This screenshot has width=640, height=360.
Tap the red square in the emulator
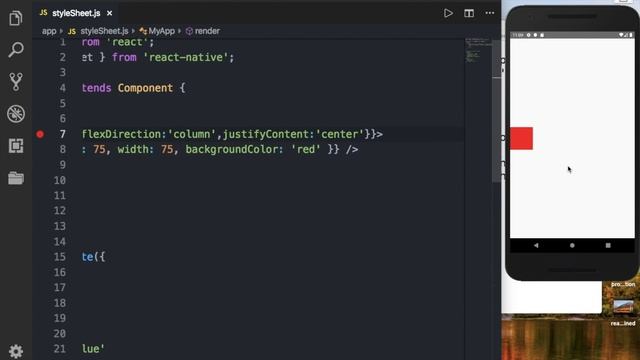click(x=521, y=138)
